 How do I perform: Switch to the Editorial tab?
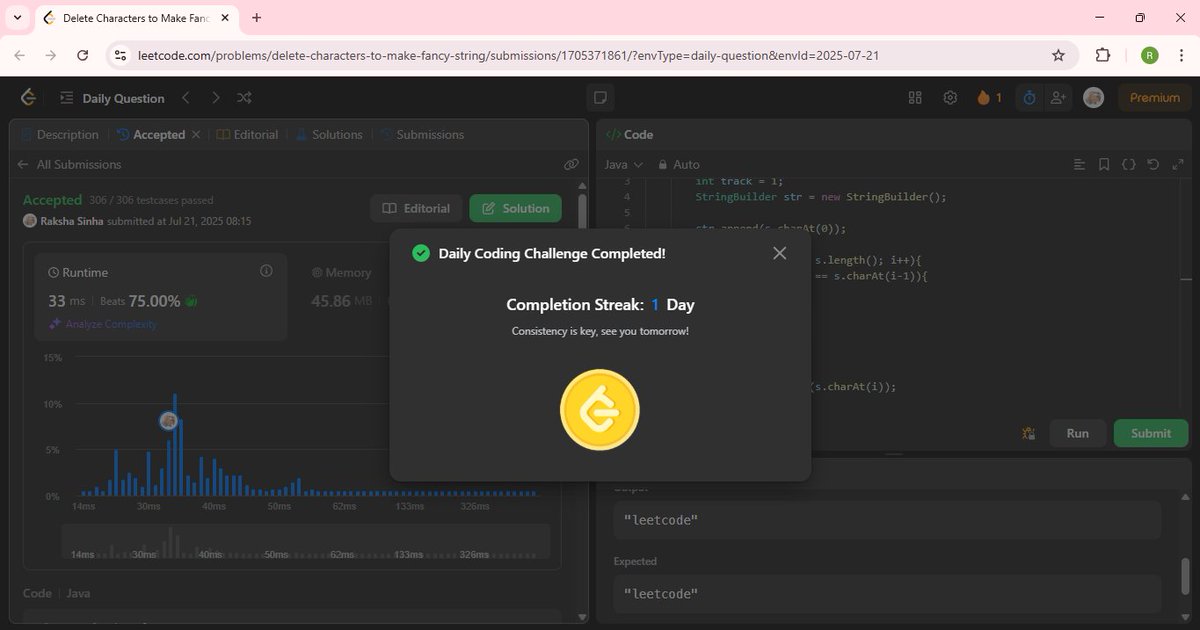pos(248,135)
